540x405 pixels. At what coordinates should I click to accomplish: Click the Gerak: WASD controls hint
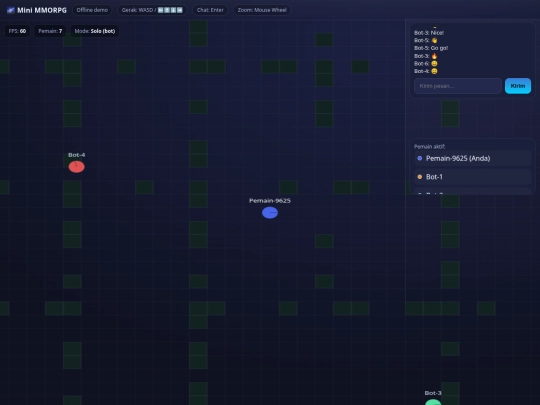[152, 10]
